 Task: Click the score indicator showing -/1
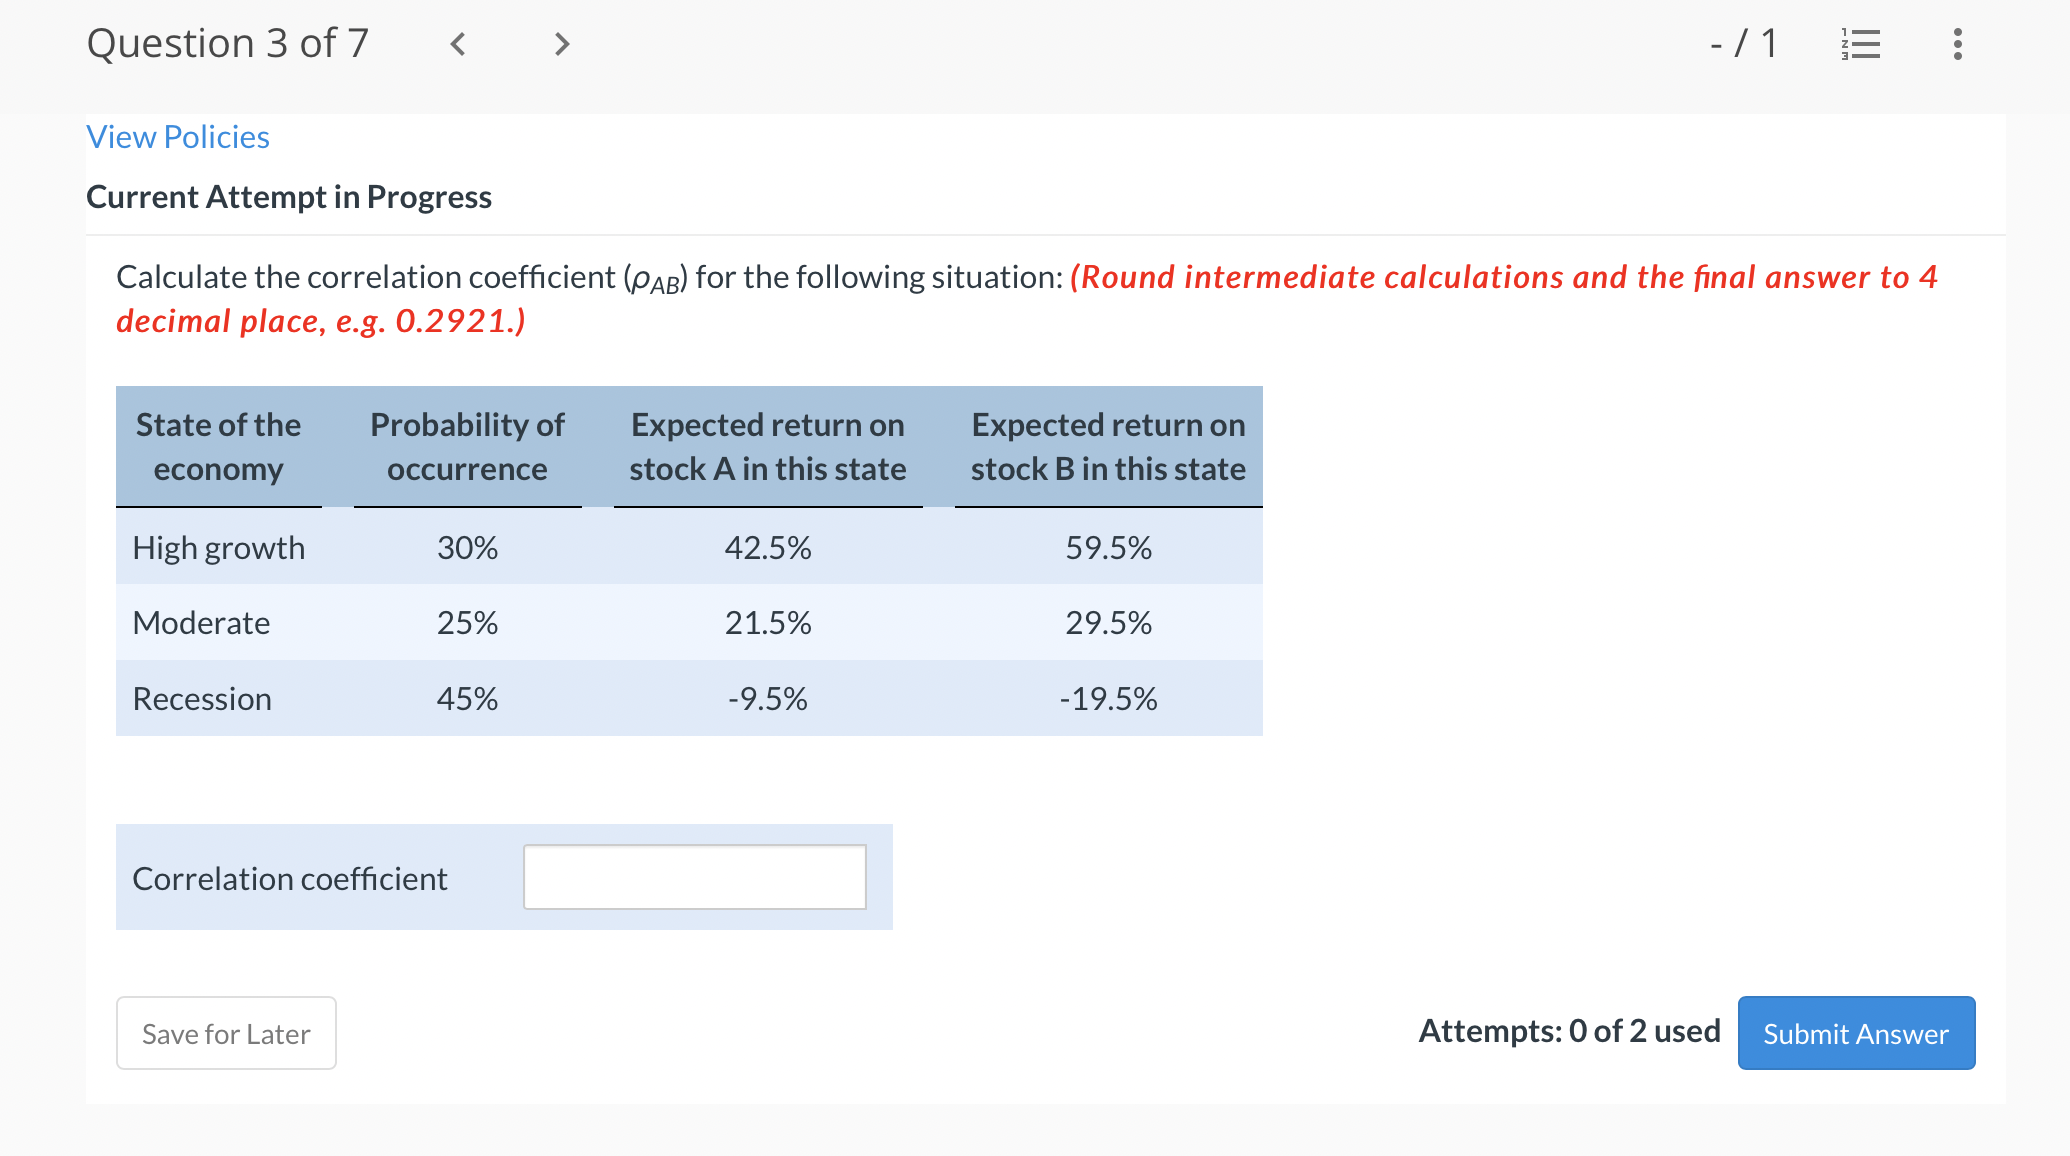[1744, 43]
